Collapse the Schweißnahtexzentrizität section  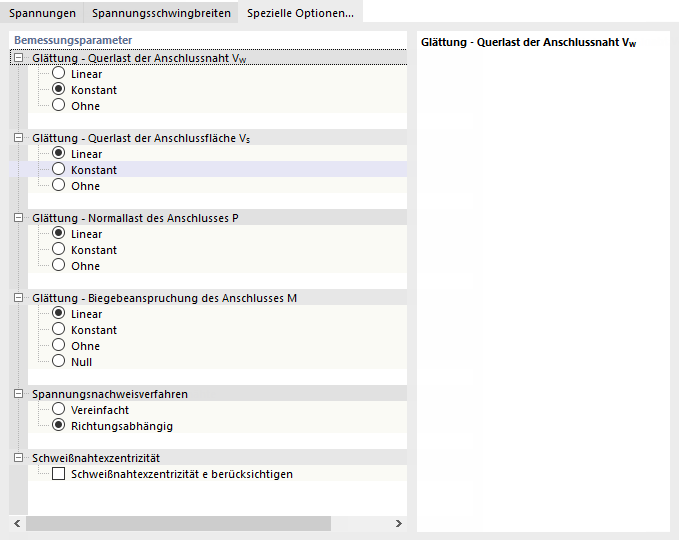pos(19,458)
